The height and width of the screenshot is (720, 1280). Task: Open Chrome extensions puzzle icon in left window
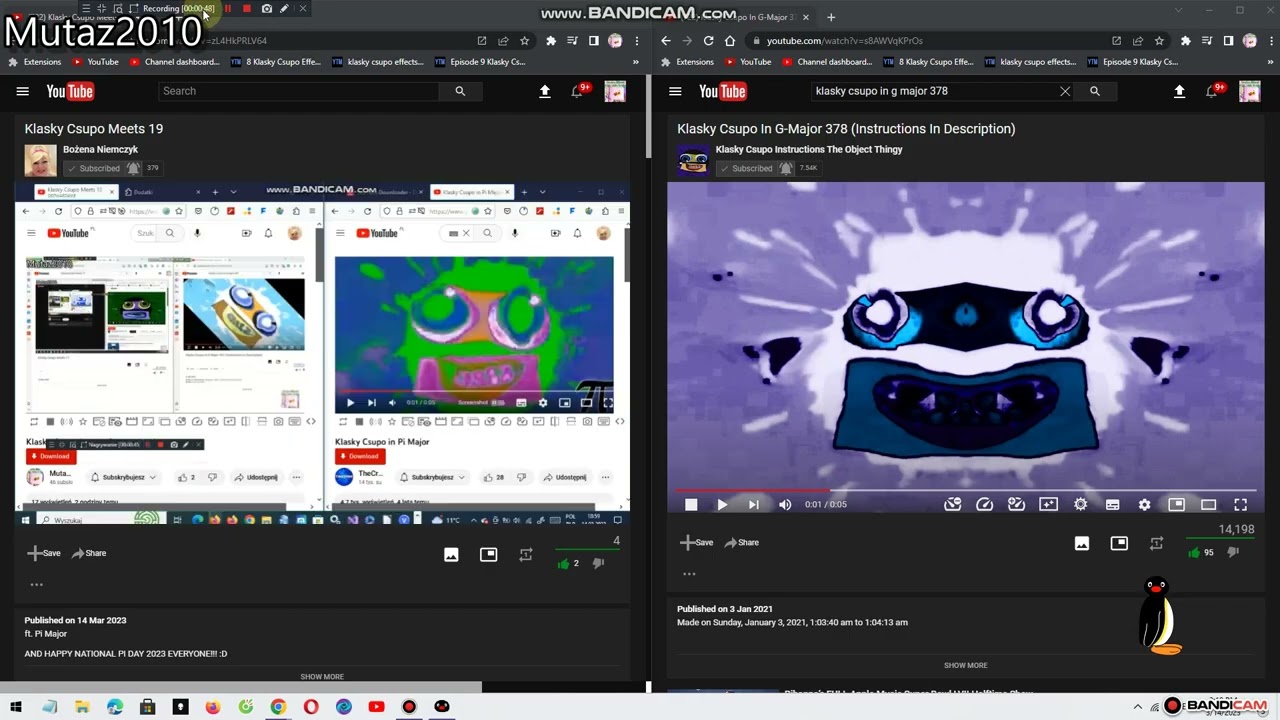tap(550, 41)
